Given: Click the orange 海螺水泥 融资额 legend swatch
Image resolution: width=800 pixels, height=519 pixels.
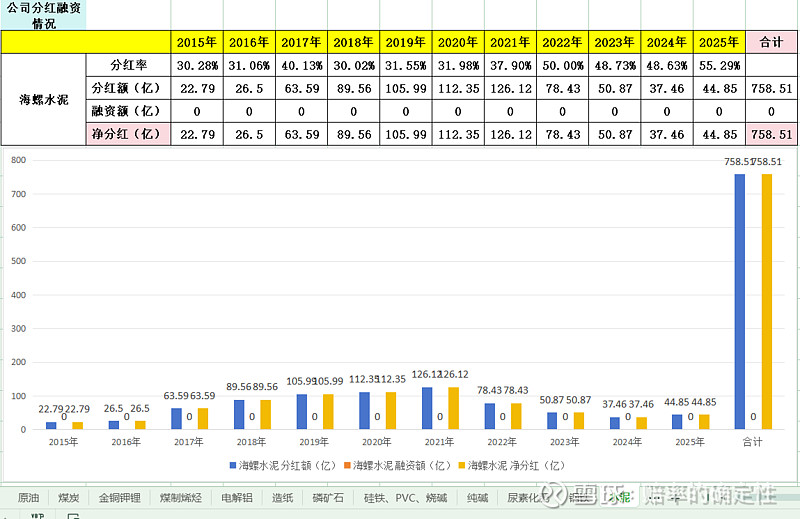Looking at the screenshot, I should click(347, 465).
